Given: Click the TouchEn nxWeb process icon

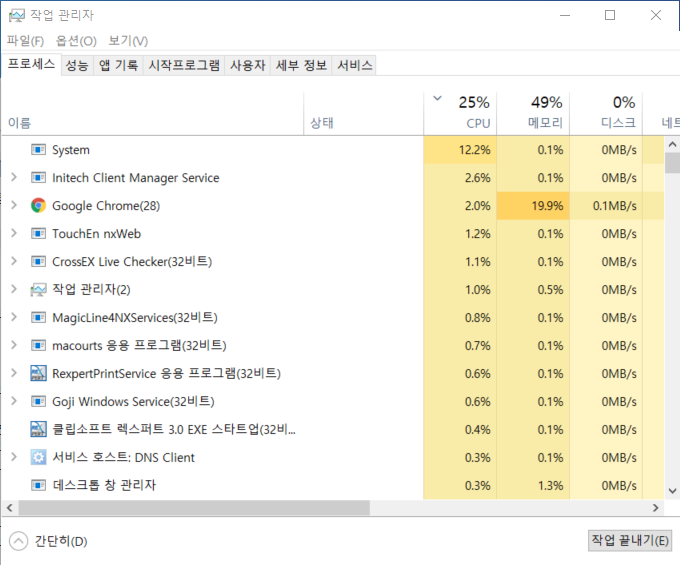Looking at the screenshot, I should [38, 234].
